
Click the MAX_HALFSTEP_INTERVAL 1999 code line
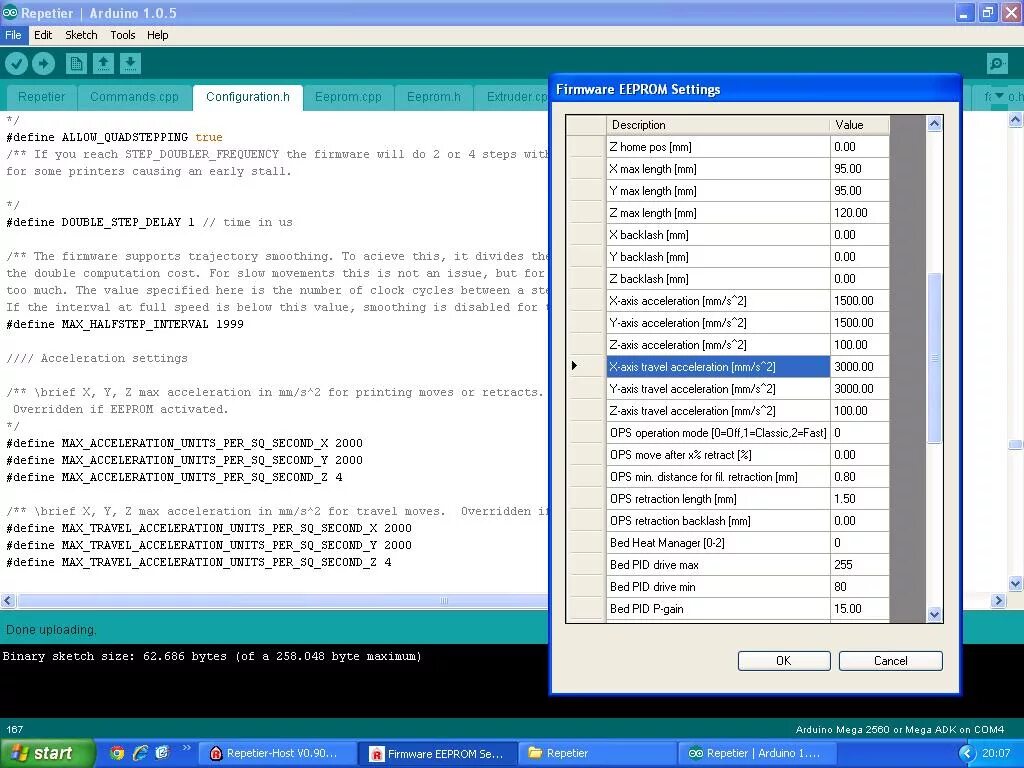tap(125, 324)
